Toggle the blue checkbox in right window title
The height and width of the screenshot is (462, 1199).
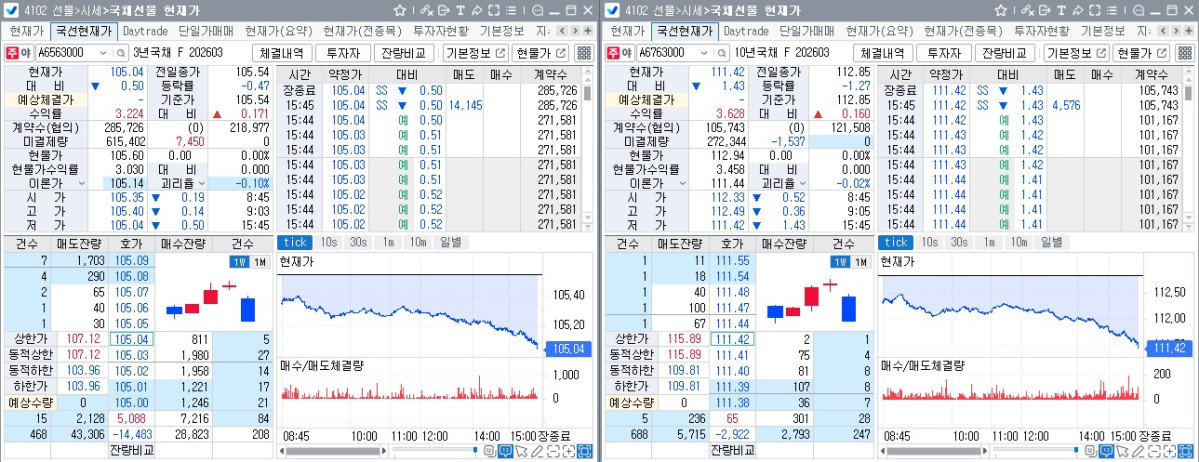point(612,11)
